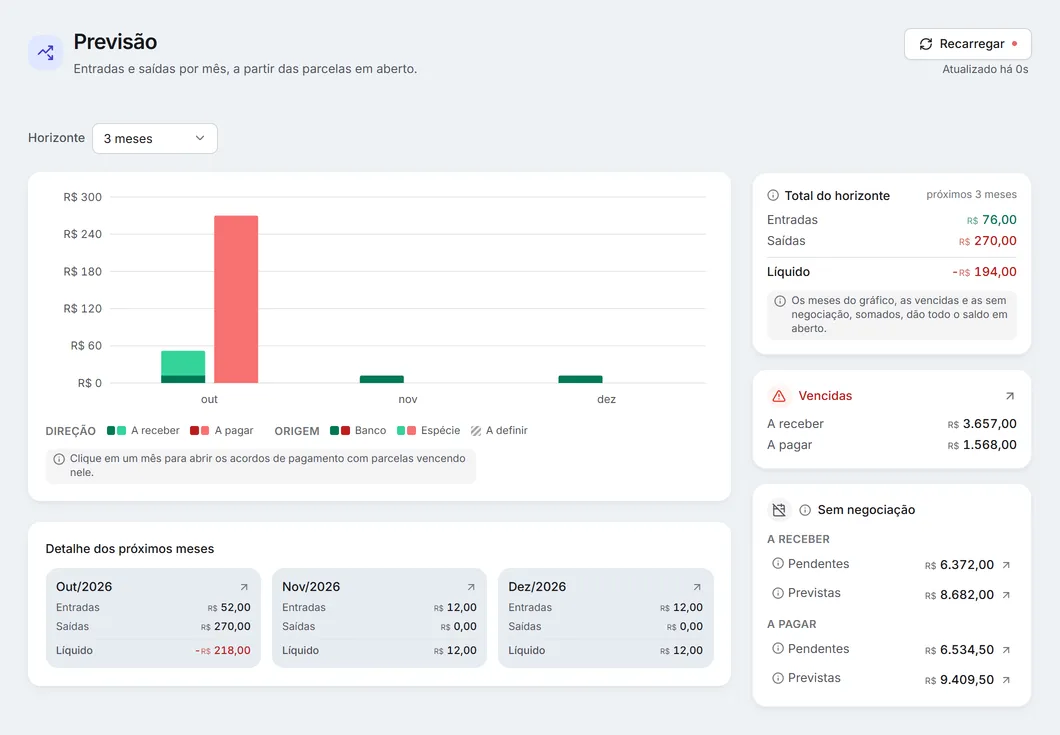Viewport: 1060px width, 735px height.
Task: Click the Espécie legend swatch
Action: [x=406, y=431]
